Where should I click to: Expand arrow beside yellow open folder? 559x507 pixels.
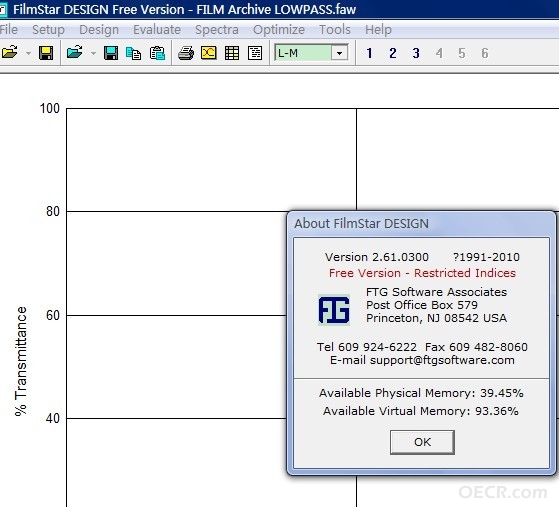(x=28, y=53)
